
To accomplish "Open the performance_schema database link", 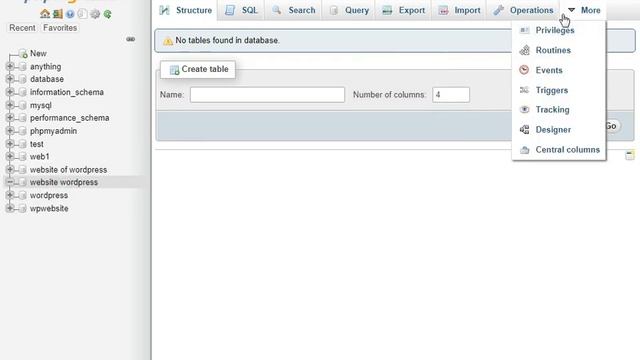I will [x=69, y=118].
